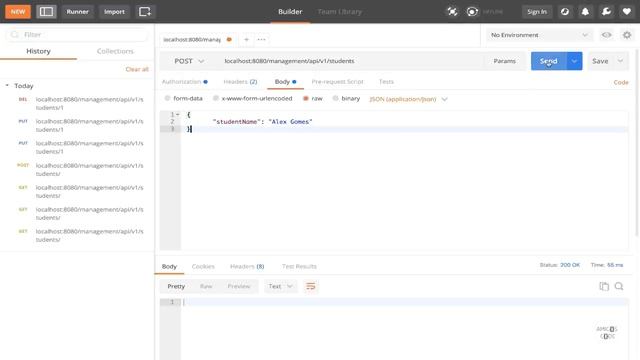
Task: Send the POST request
Action: (x=549, y=61)
